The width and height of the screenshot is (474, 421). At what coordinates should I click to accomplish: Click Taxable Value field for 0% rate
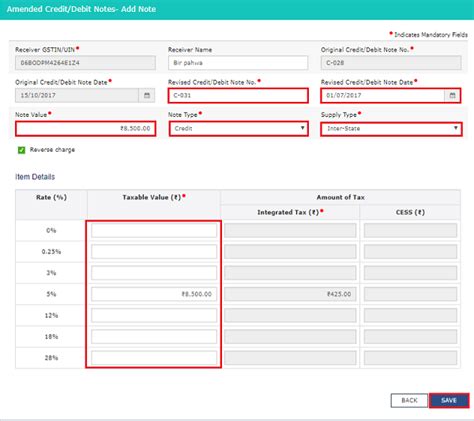[x=154, y=230]
